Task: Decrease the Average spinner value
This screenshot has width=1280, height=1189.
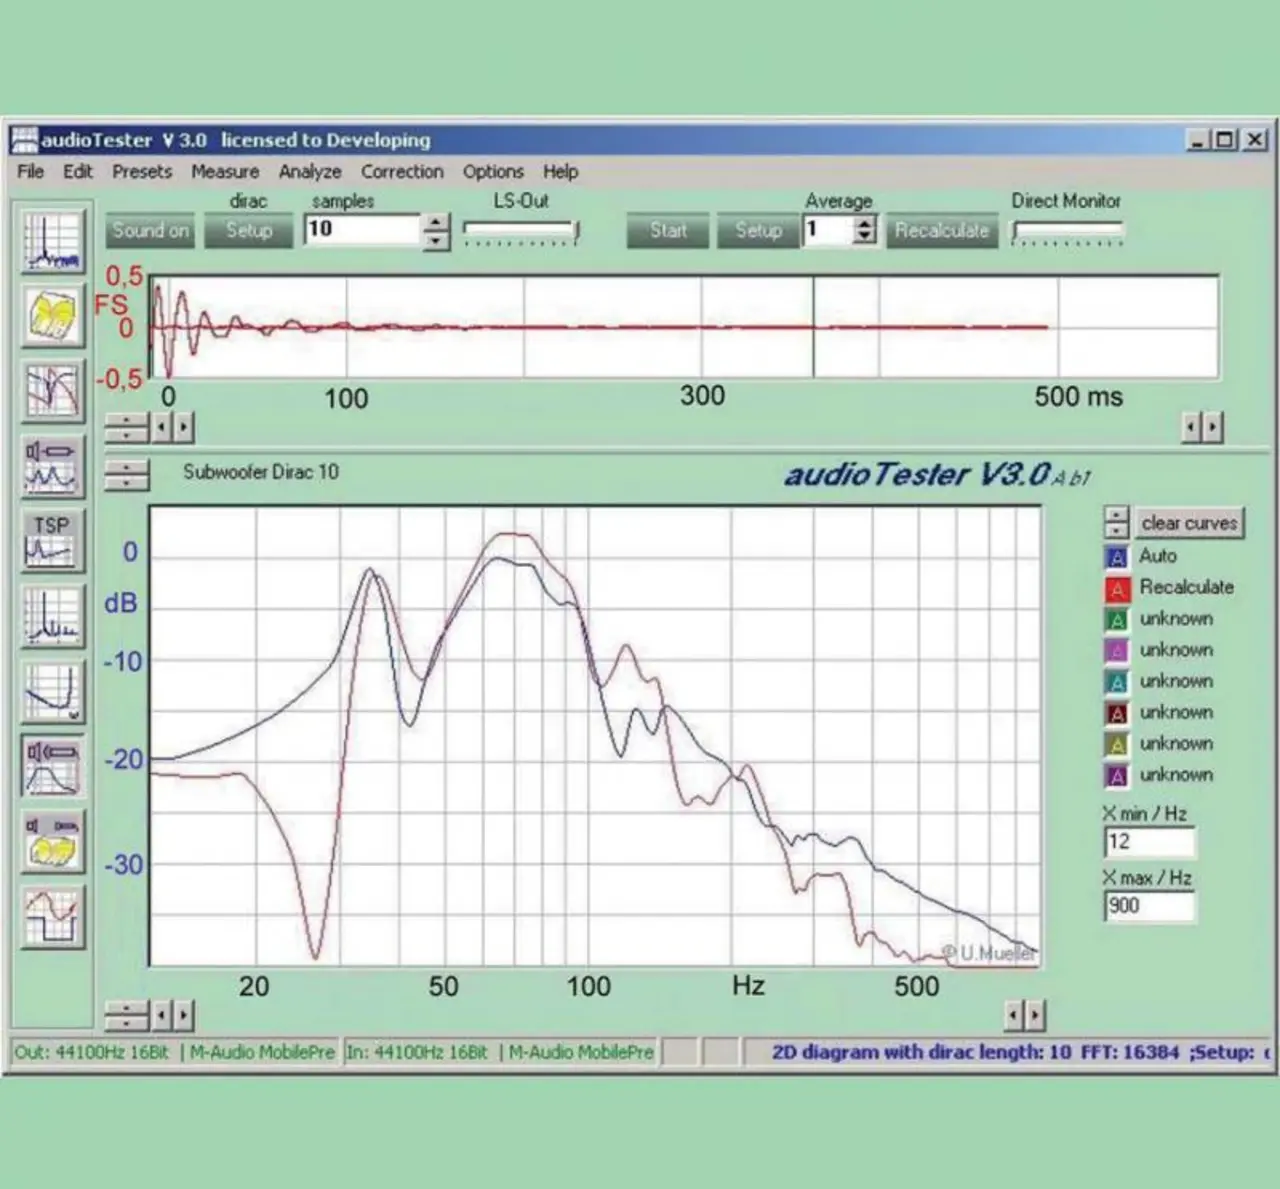Action: pos(865,238)
